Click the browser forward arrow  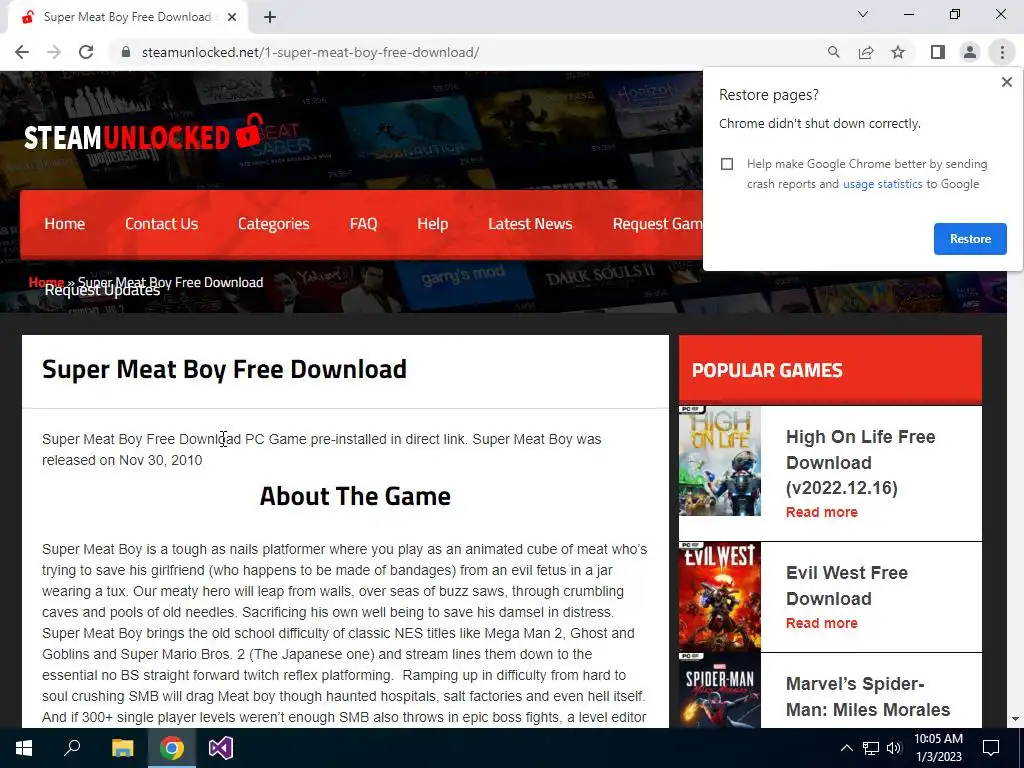(54, 52)
